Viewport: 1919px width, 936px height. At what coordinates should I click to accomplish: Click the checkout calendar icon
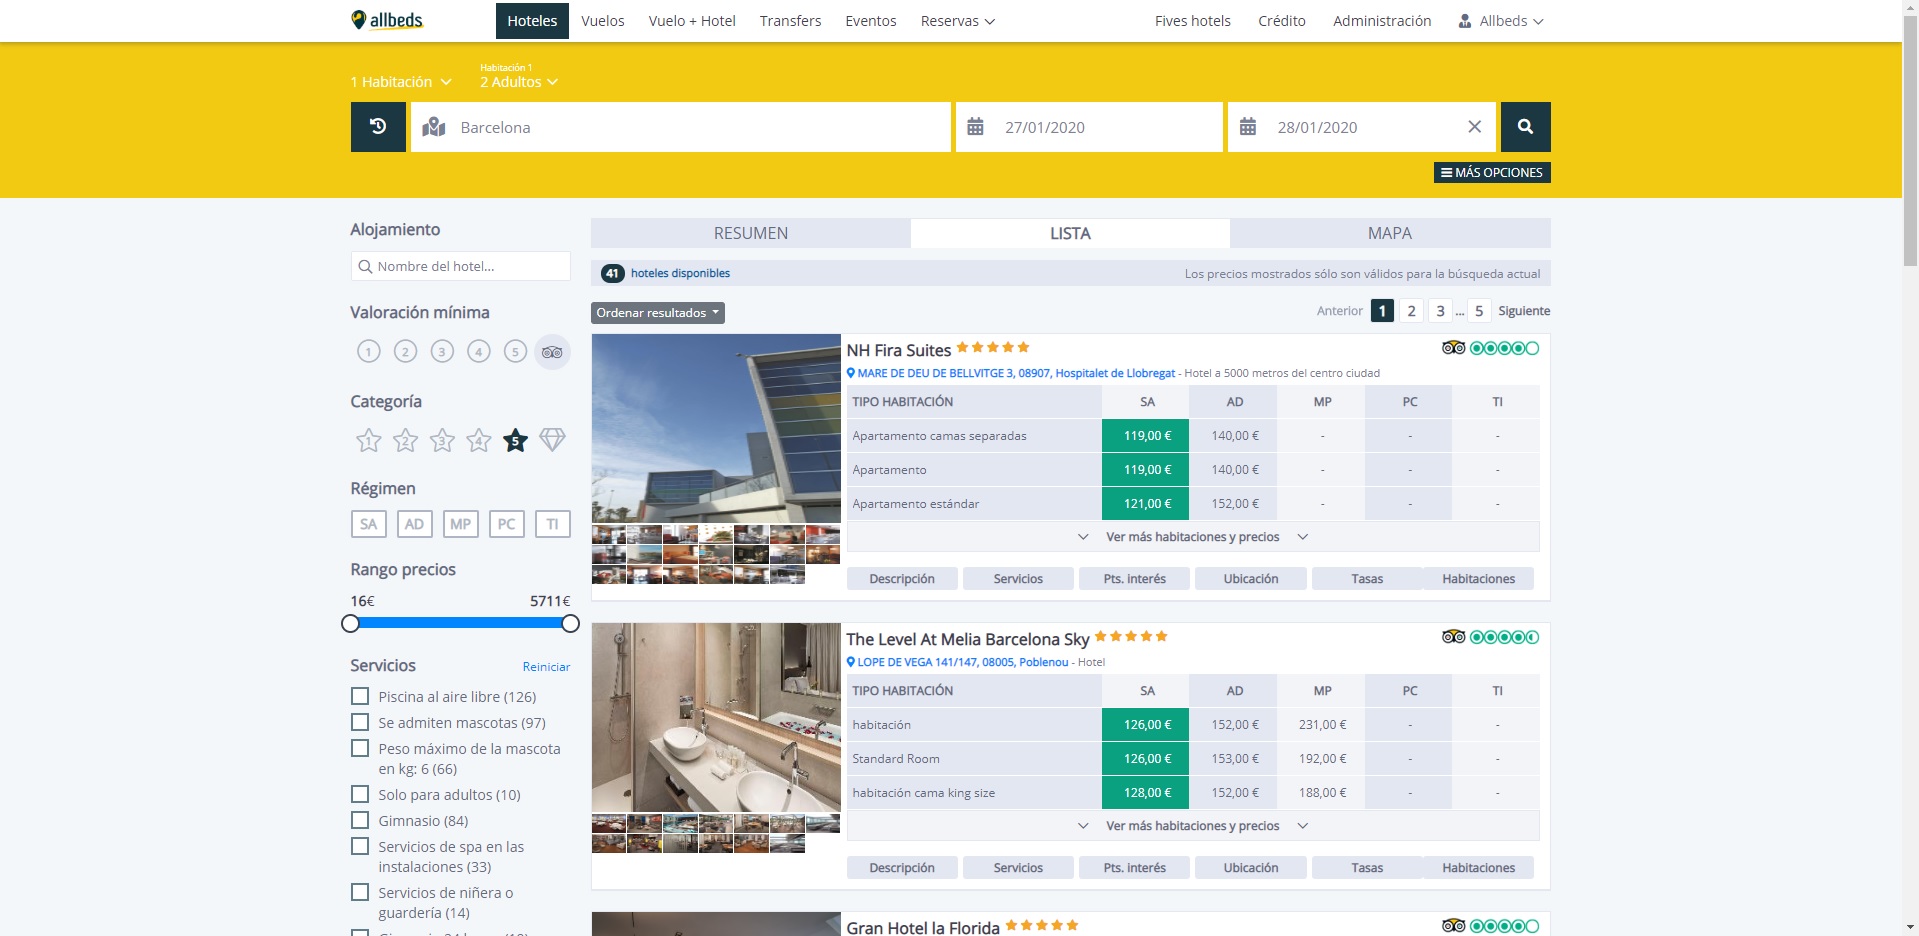(1248, 127)
